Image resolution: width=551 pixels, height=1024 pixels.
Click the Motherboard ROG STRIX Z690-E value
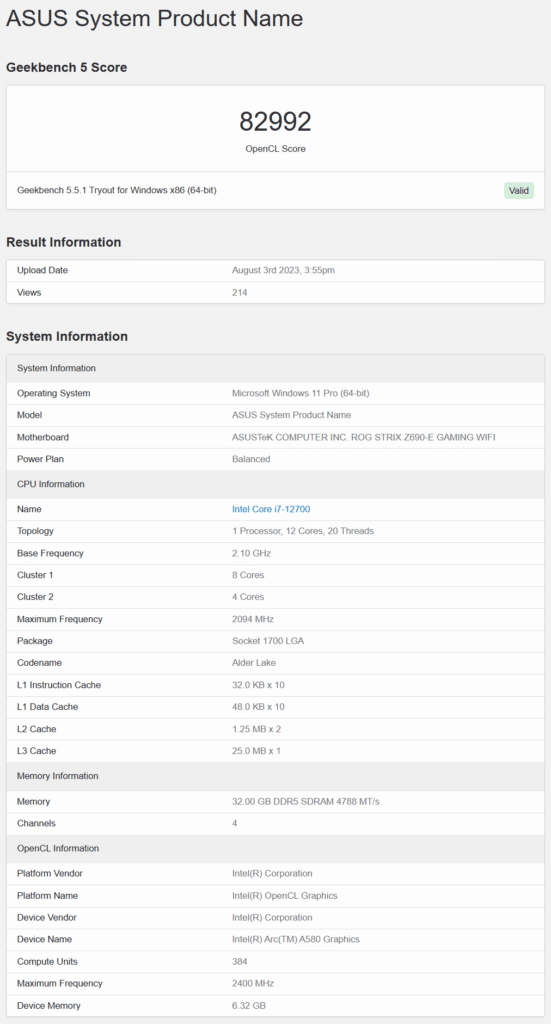(x=364, y=437)
